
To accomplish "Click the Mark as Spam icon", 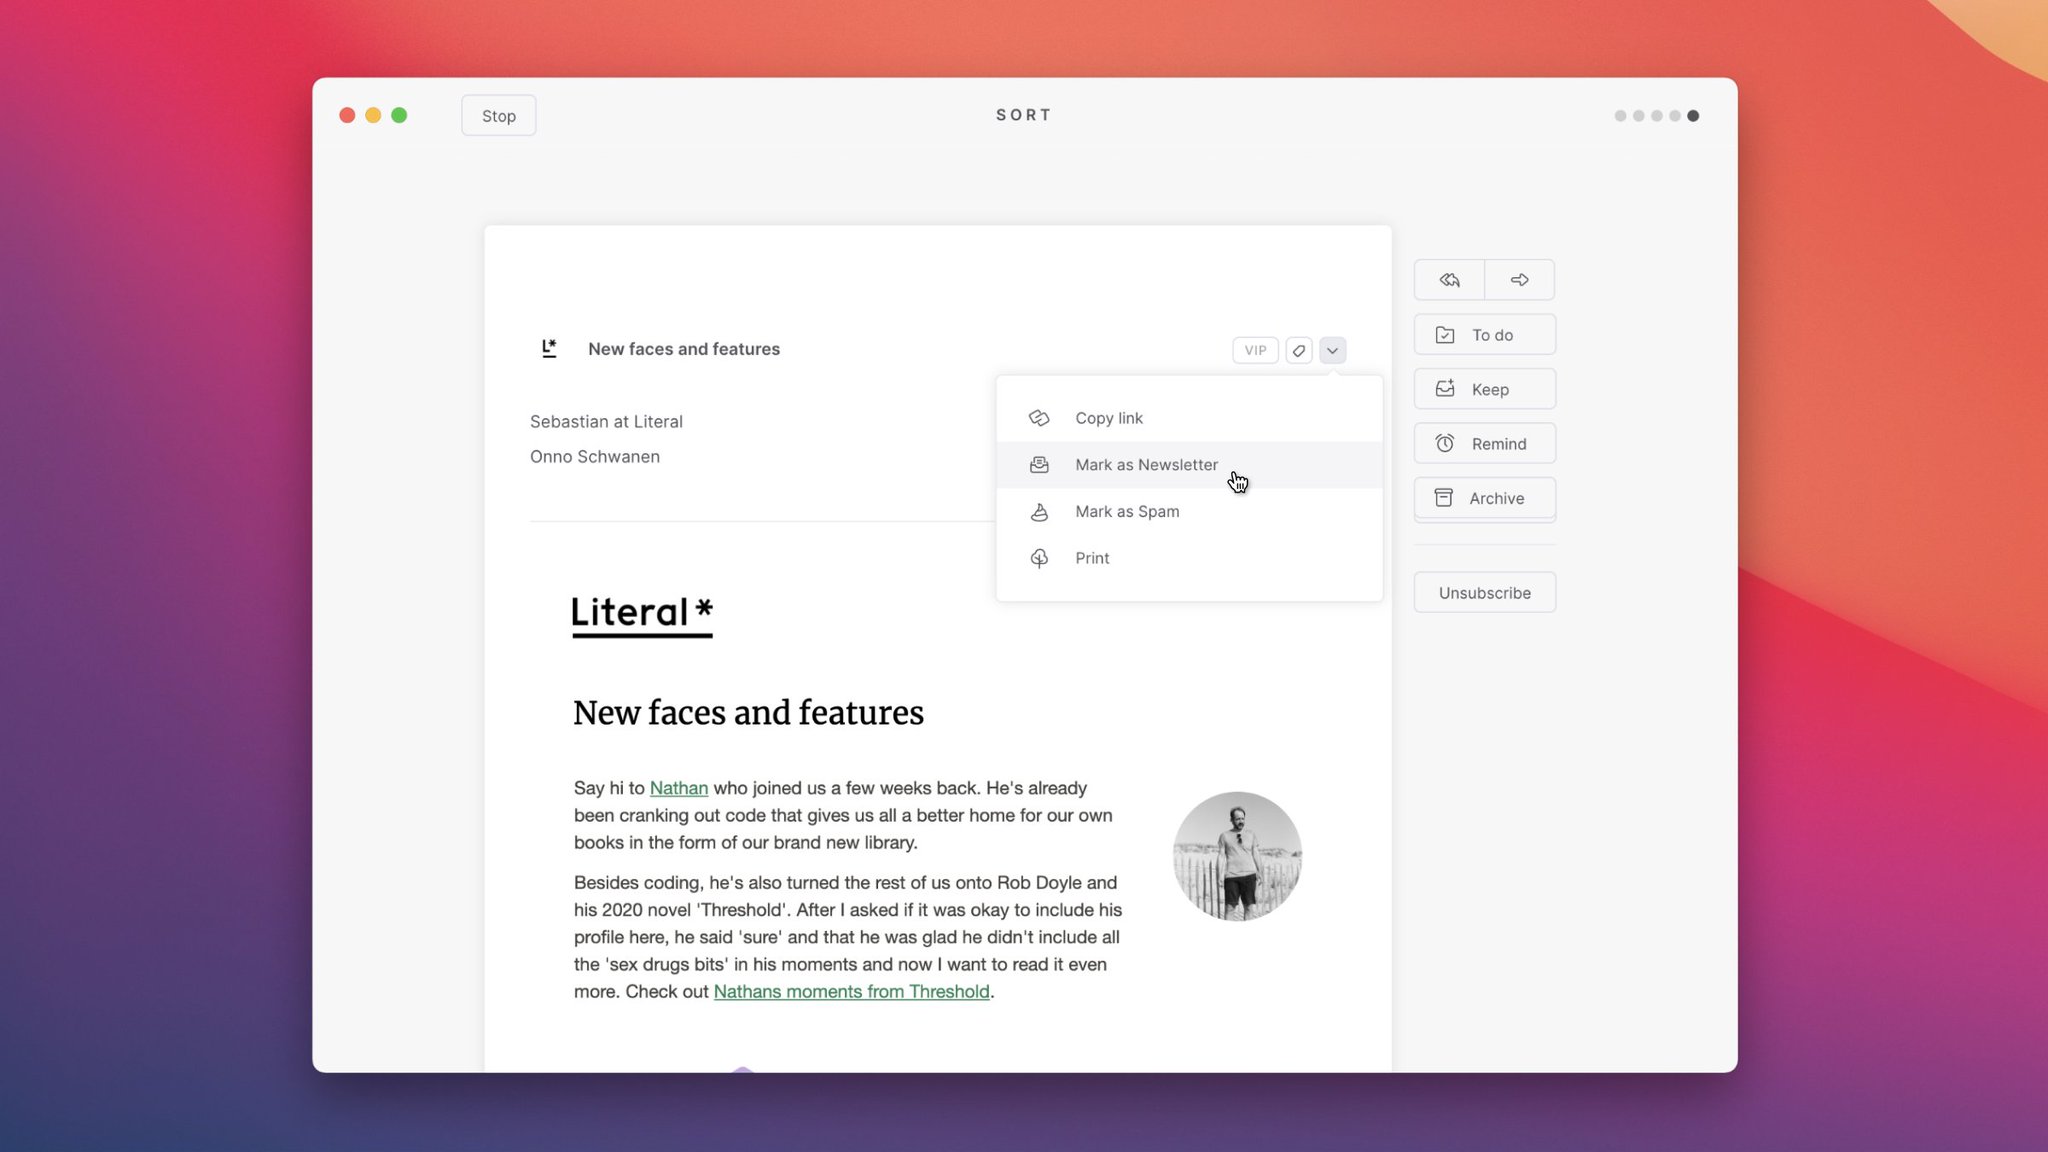I will click(1039, 512).
